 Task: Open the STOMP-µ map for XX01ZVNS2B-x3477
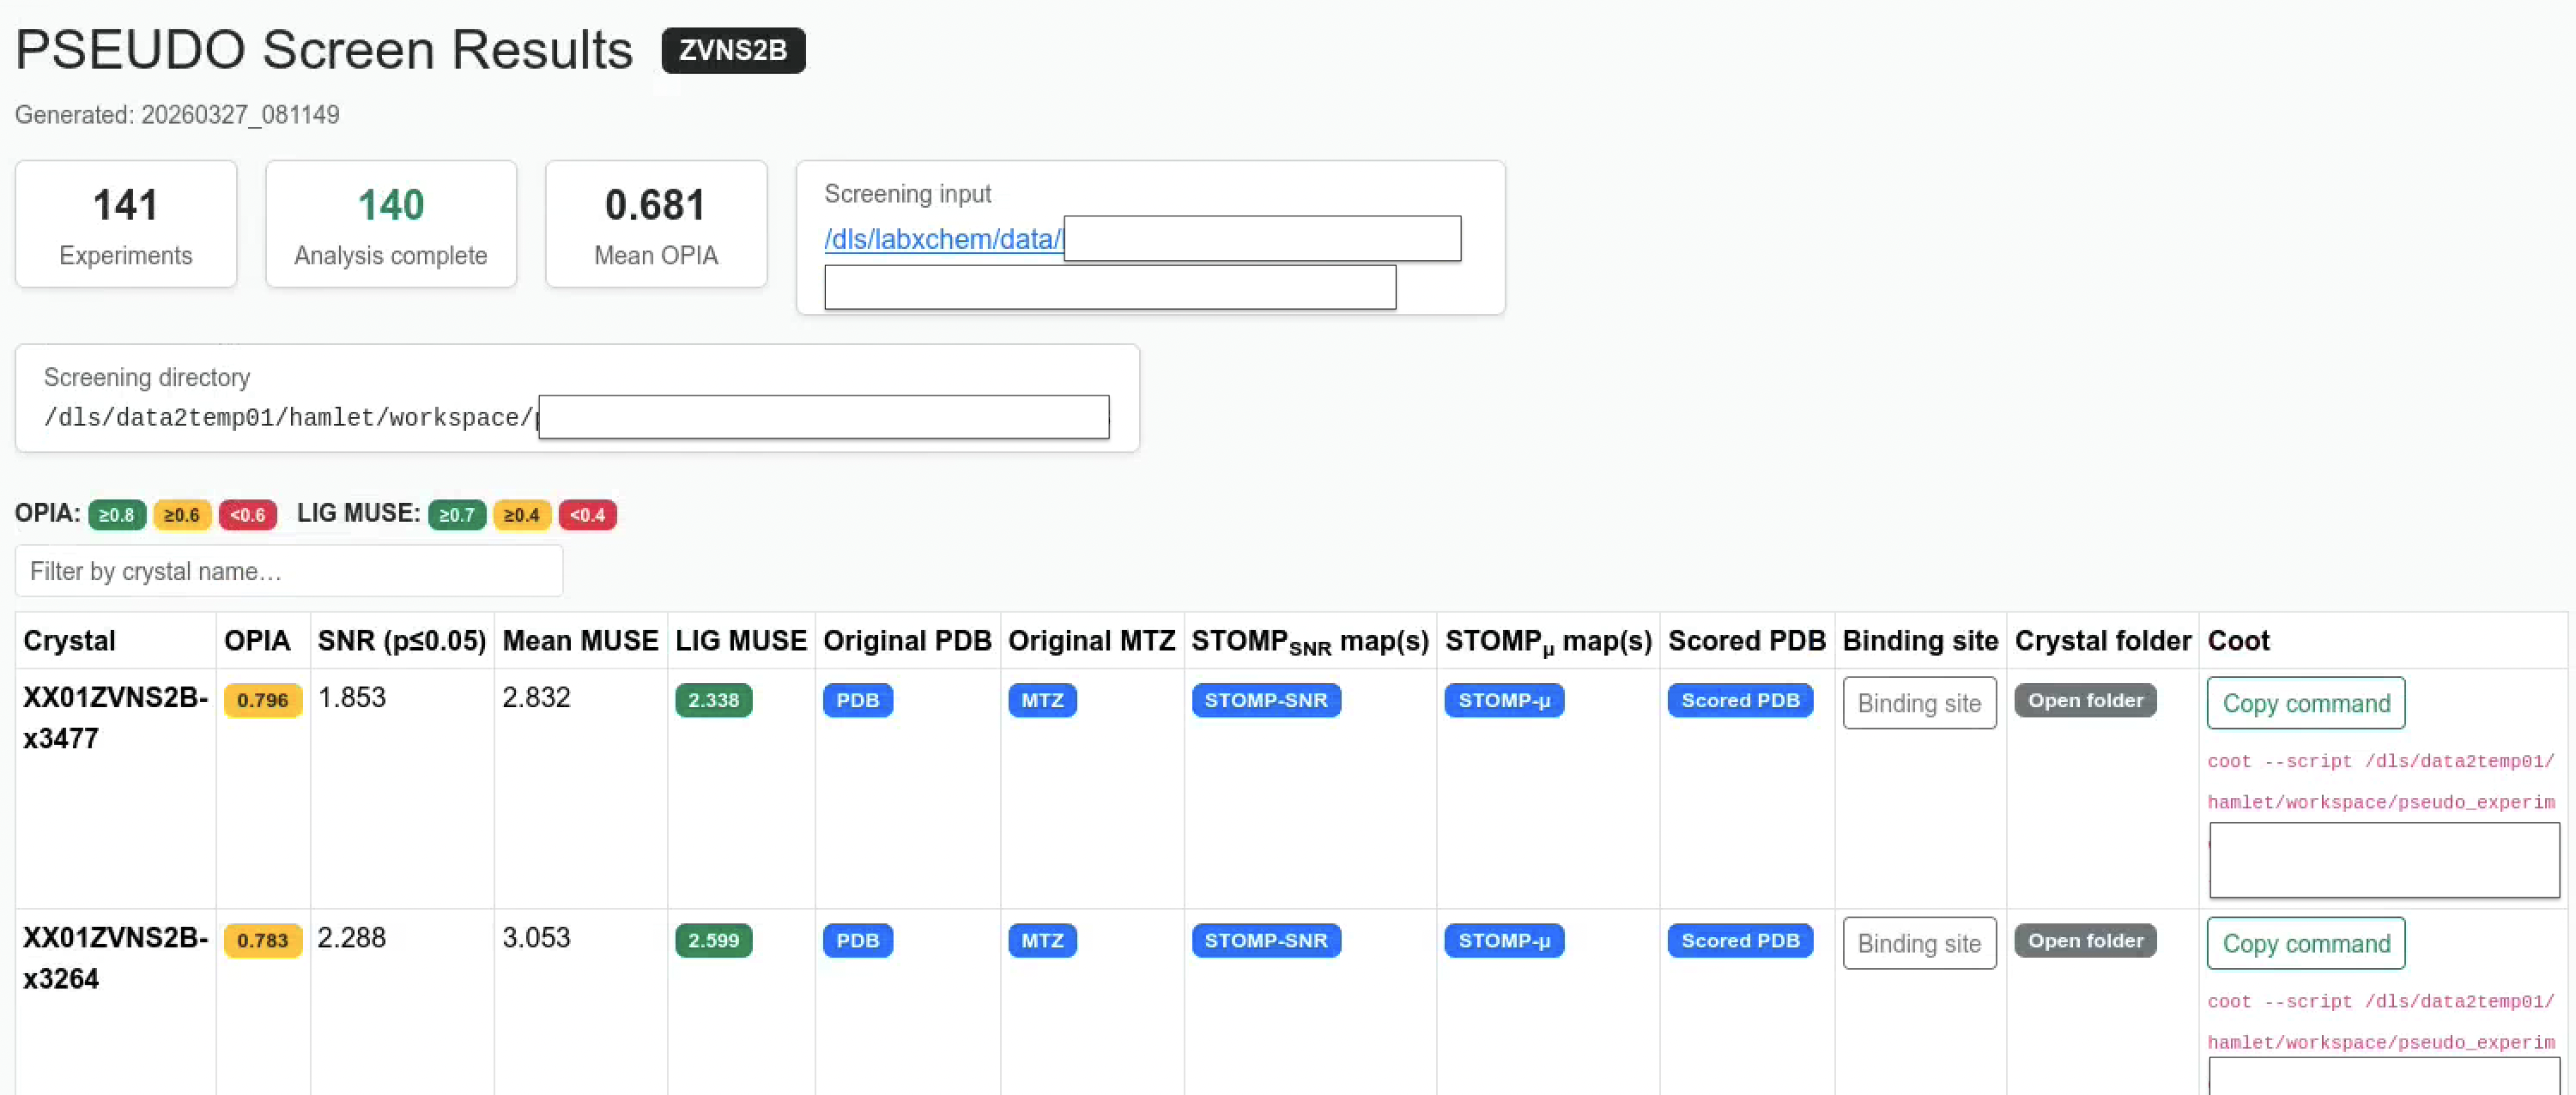(1504, 700)
